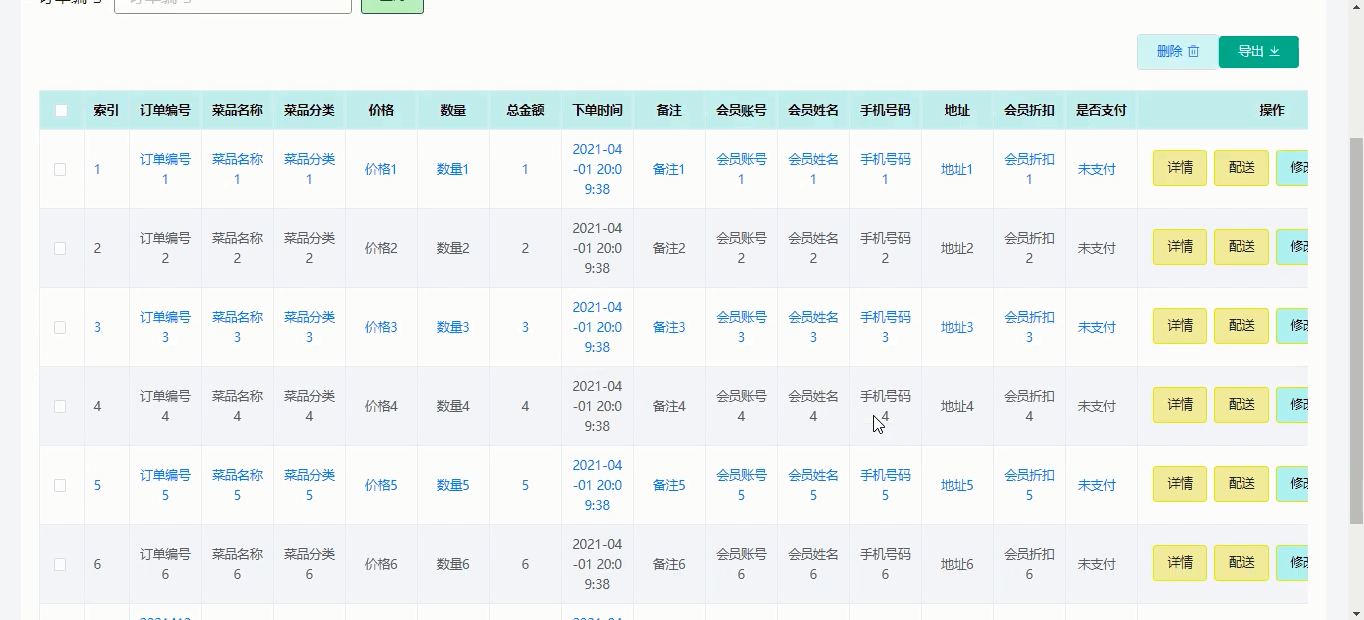The width and height of the screenshot is (1364, 620).
Task: Click the page vertical scrollbar
Action: click(1356, 330)
